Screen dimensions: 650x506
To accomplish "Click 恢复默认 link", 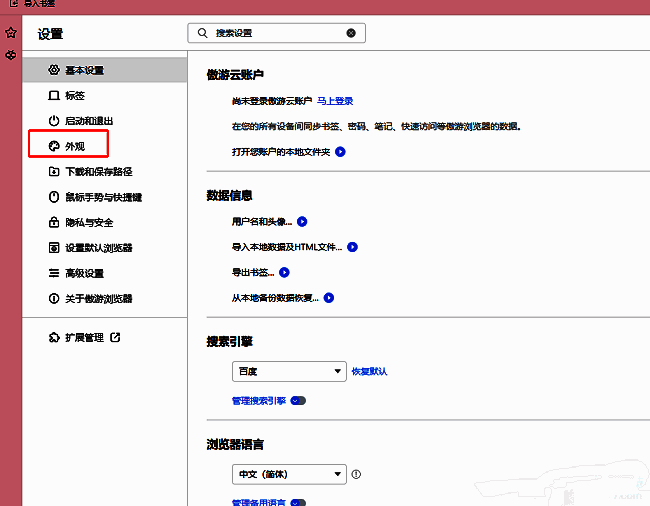I will [x=369, y=371].
